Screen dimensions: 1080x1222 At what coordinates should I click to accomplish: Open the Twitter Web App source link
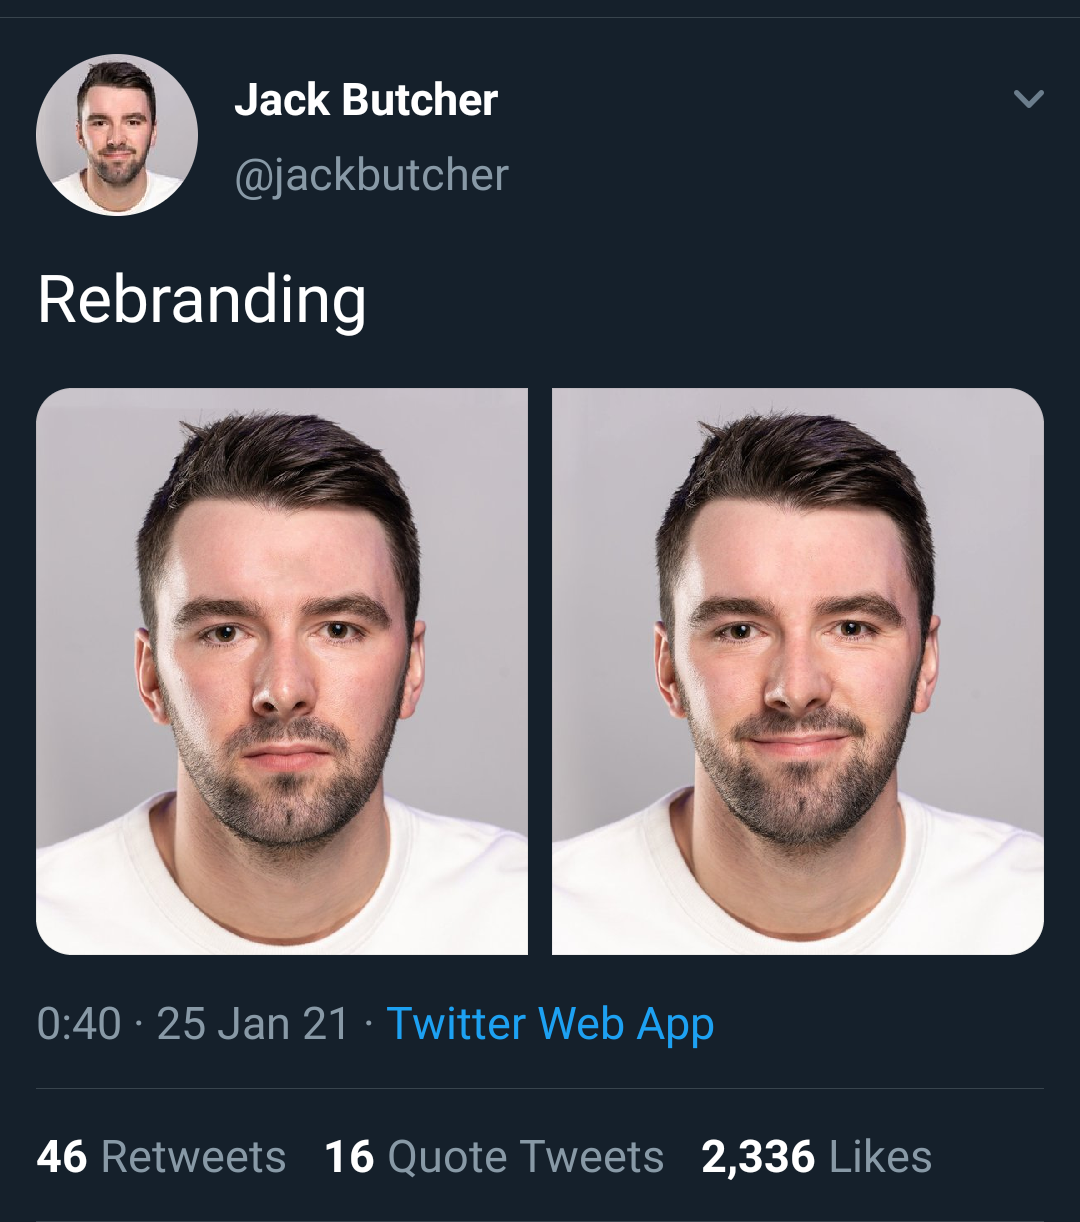(x=550, y=1025)
